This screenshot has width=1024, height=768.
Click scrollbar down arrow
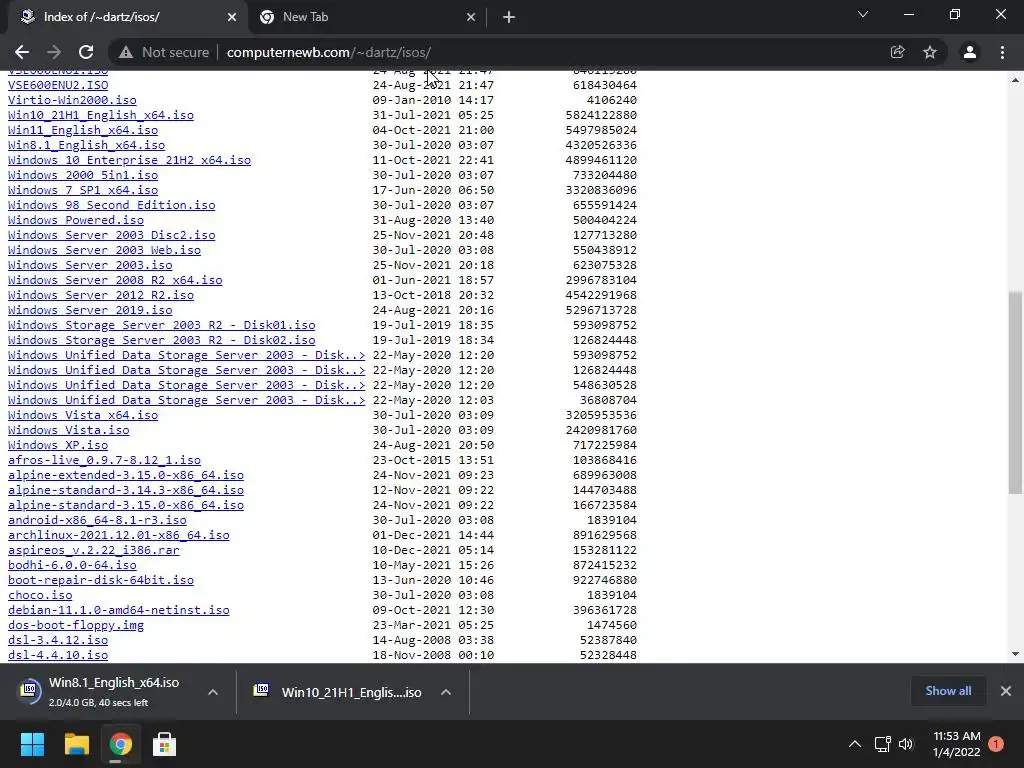1015,654
